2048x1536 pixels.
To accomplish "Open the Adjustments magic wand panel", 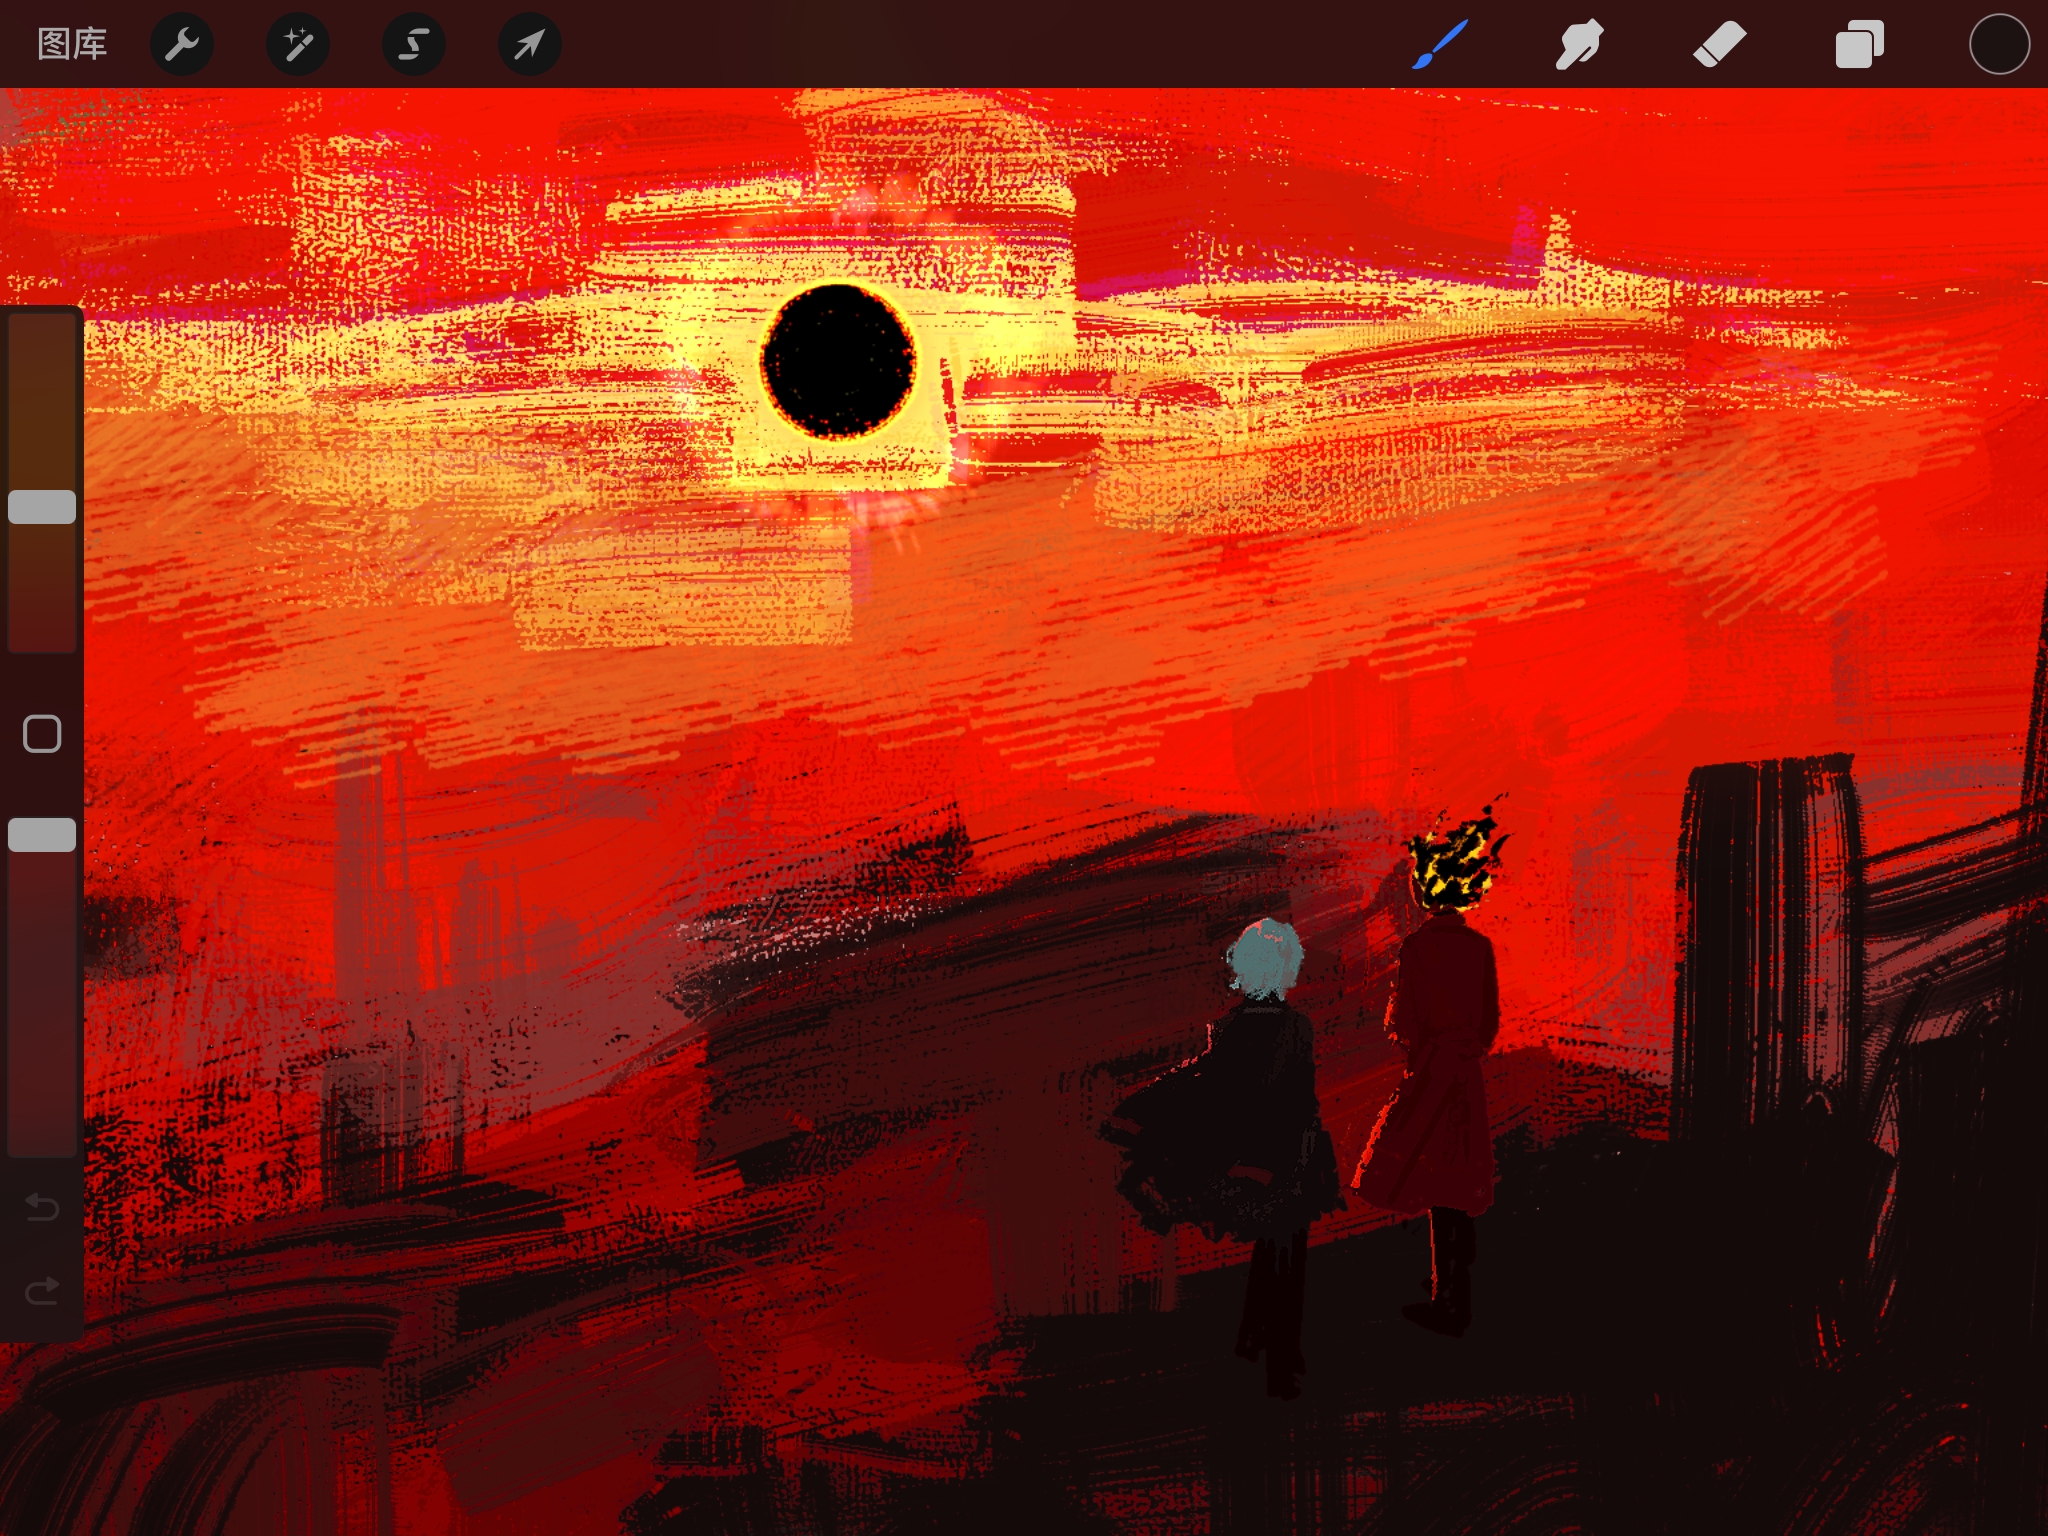I will pos(297,44).
